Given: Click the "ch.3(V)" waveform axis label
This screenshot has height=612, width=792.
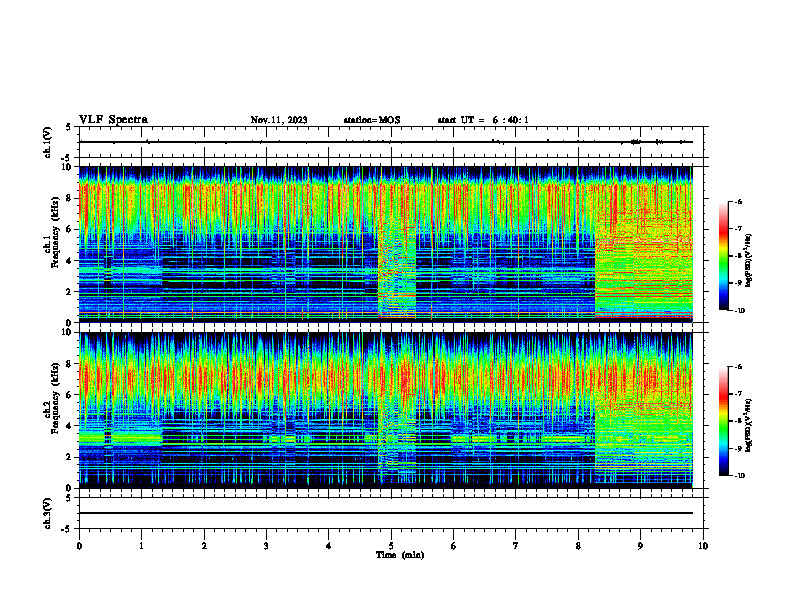Looking at the screenshot, I should (x=48, y=513).
